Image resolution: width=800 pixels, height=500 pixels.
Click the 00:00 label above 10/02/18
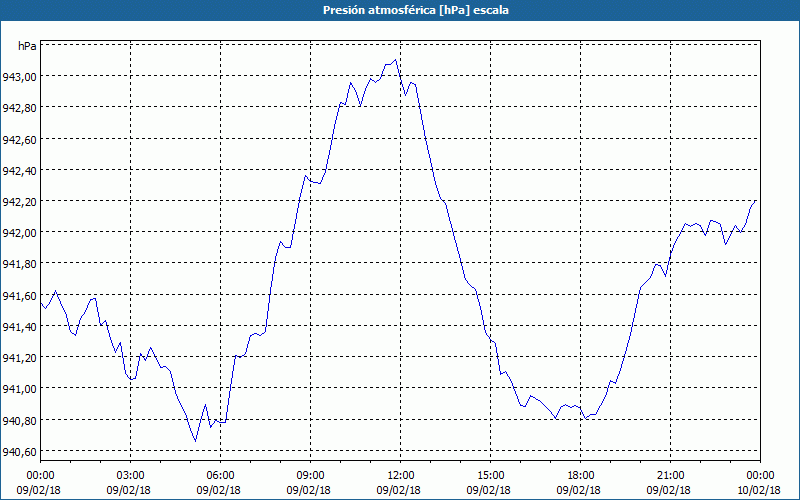click(x=760, y=476)
